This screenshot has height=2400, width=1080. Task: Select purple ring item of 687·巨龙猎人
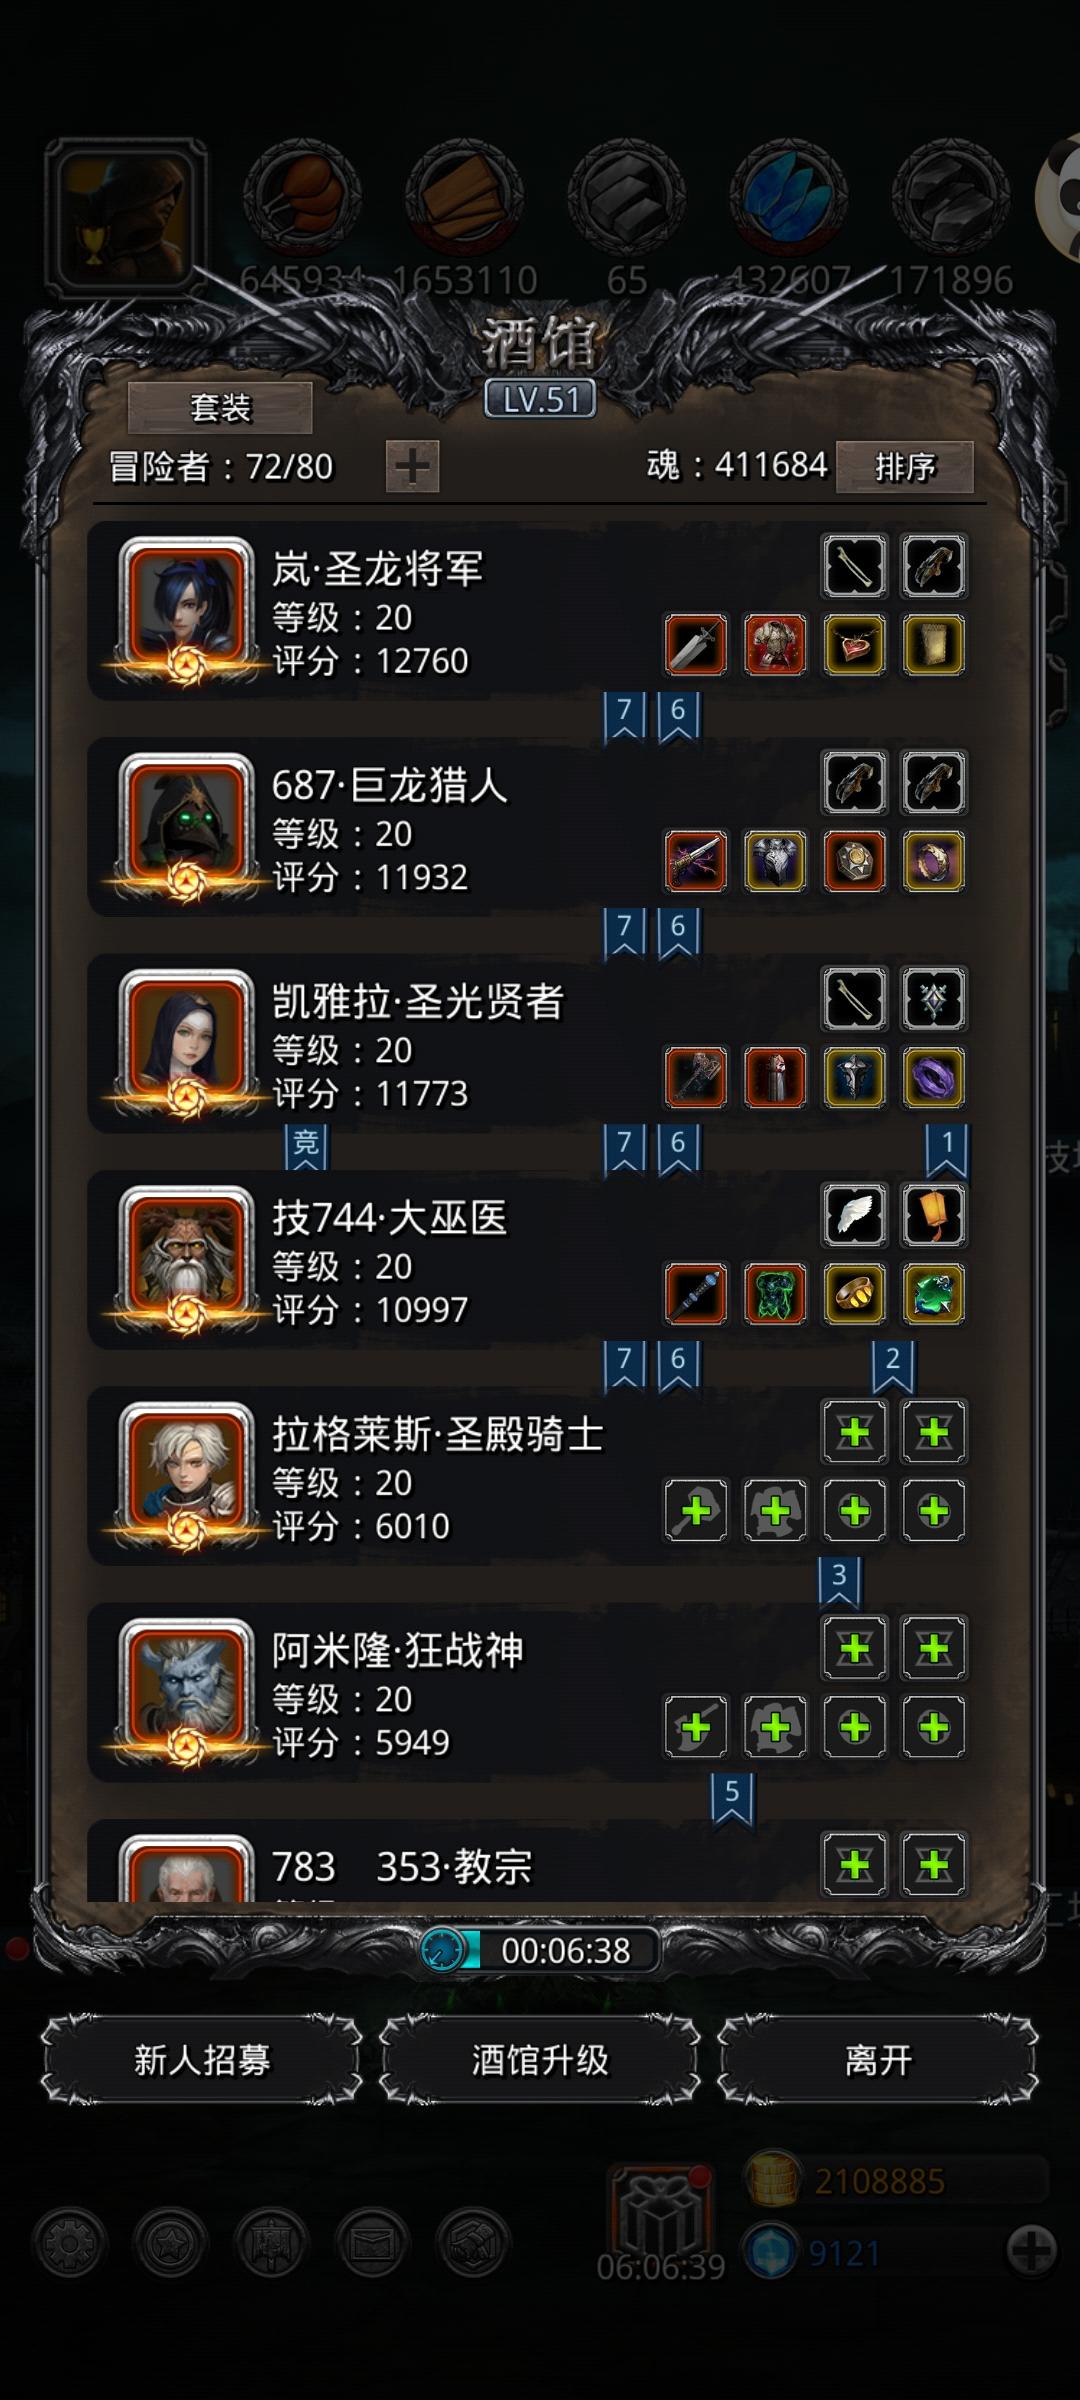pyautogui.click(x=934, y=861)
